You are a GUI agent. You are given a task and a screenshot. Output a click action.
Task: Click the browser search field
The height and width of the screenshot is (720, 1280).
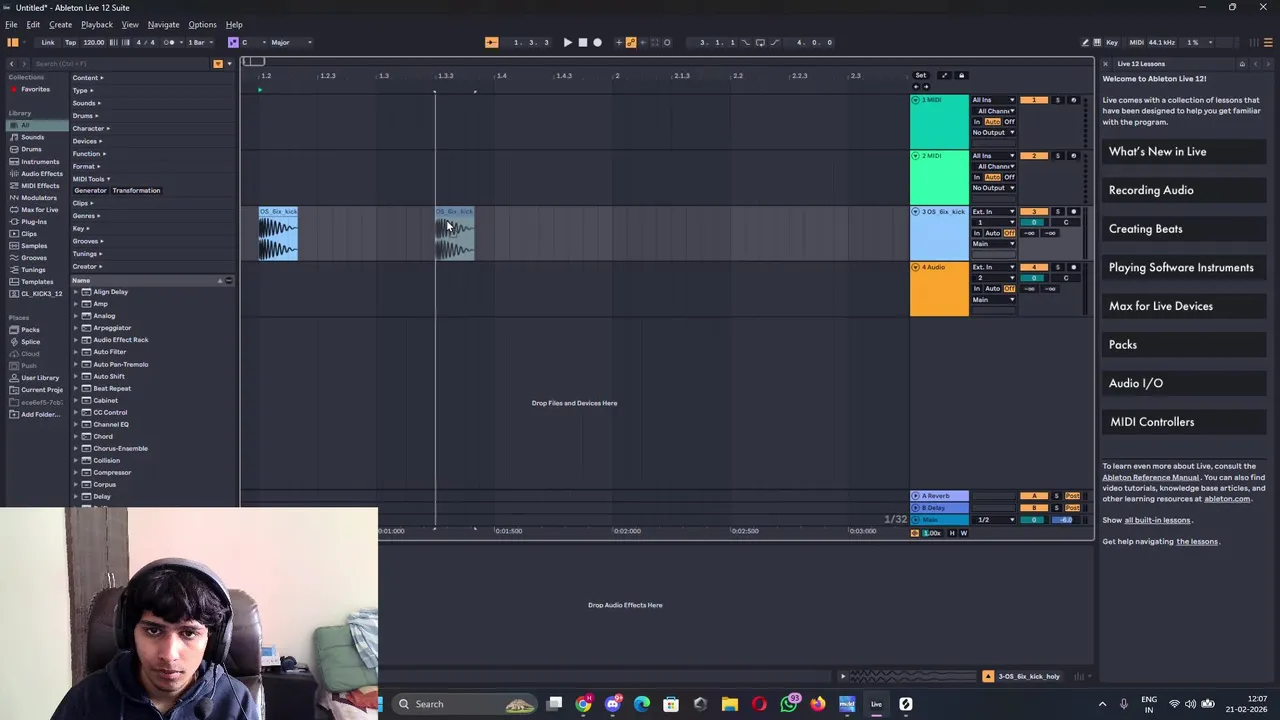(x=120, y=64)
